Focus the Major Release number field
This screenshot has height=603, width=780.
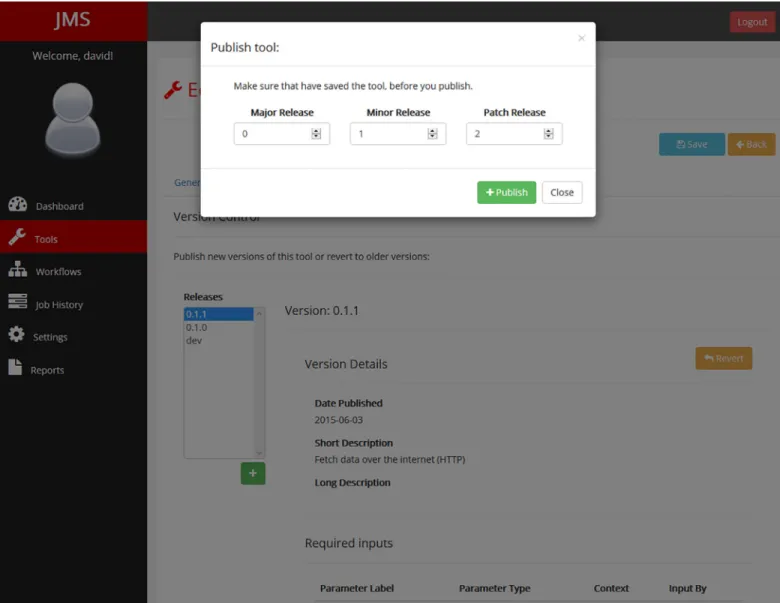click(282, 134)
